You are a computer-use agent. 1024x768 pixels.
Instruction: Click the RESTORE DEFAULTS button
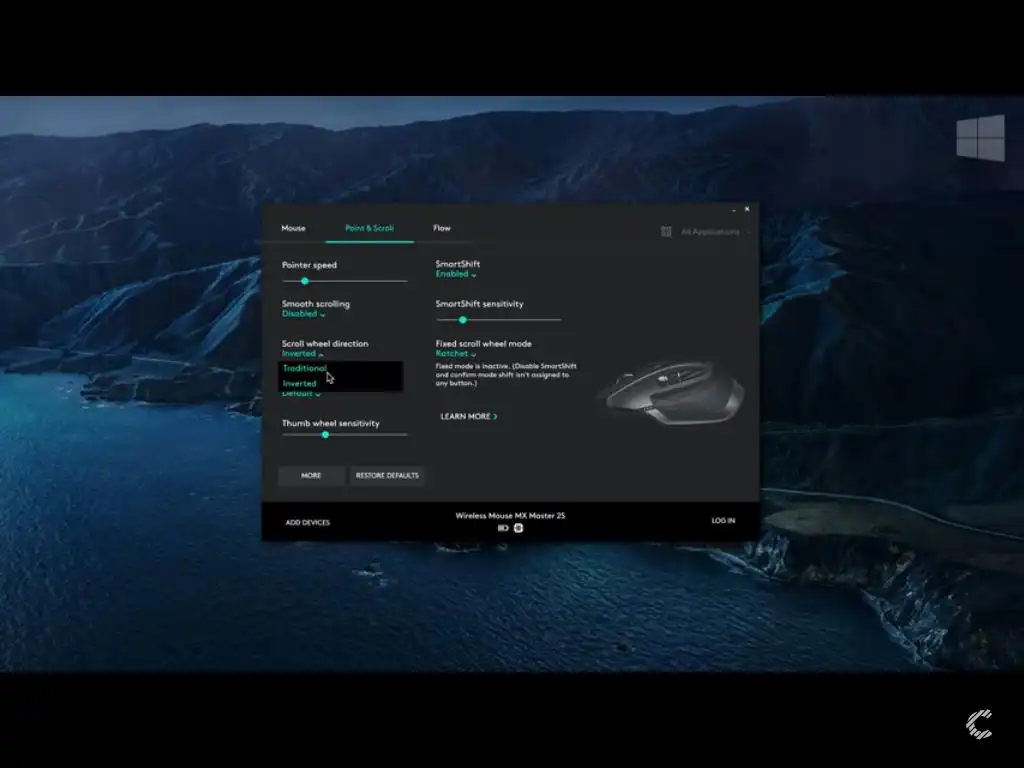387,475
